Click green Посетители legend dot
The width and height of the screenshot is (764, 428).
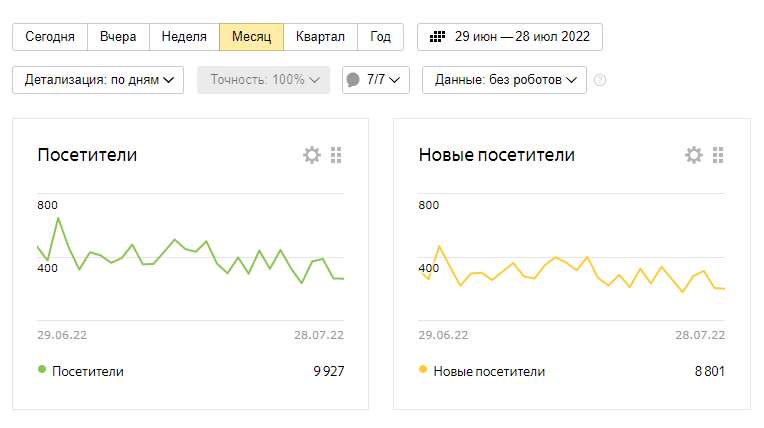[42, 370]
